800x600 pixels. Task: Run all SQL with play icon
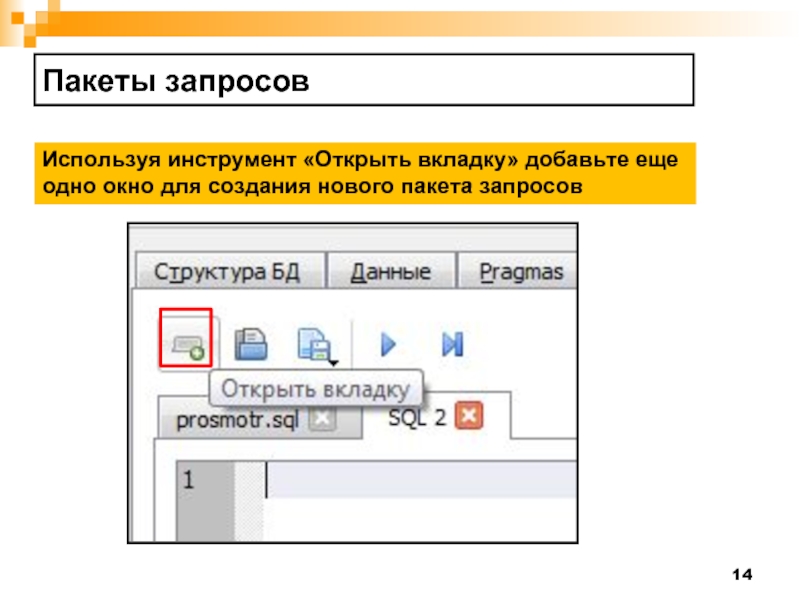click(389, 344)
